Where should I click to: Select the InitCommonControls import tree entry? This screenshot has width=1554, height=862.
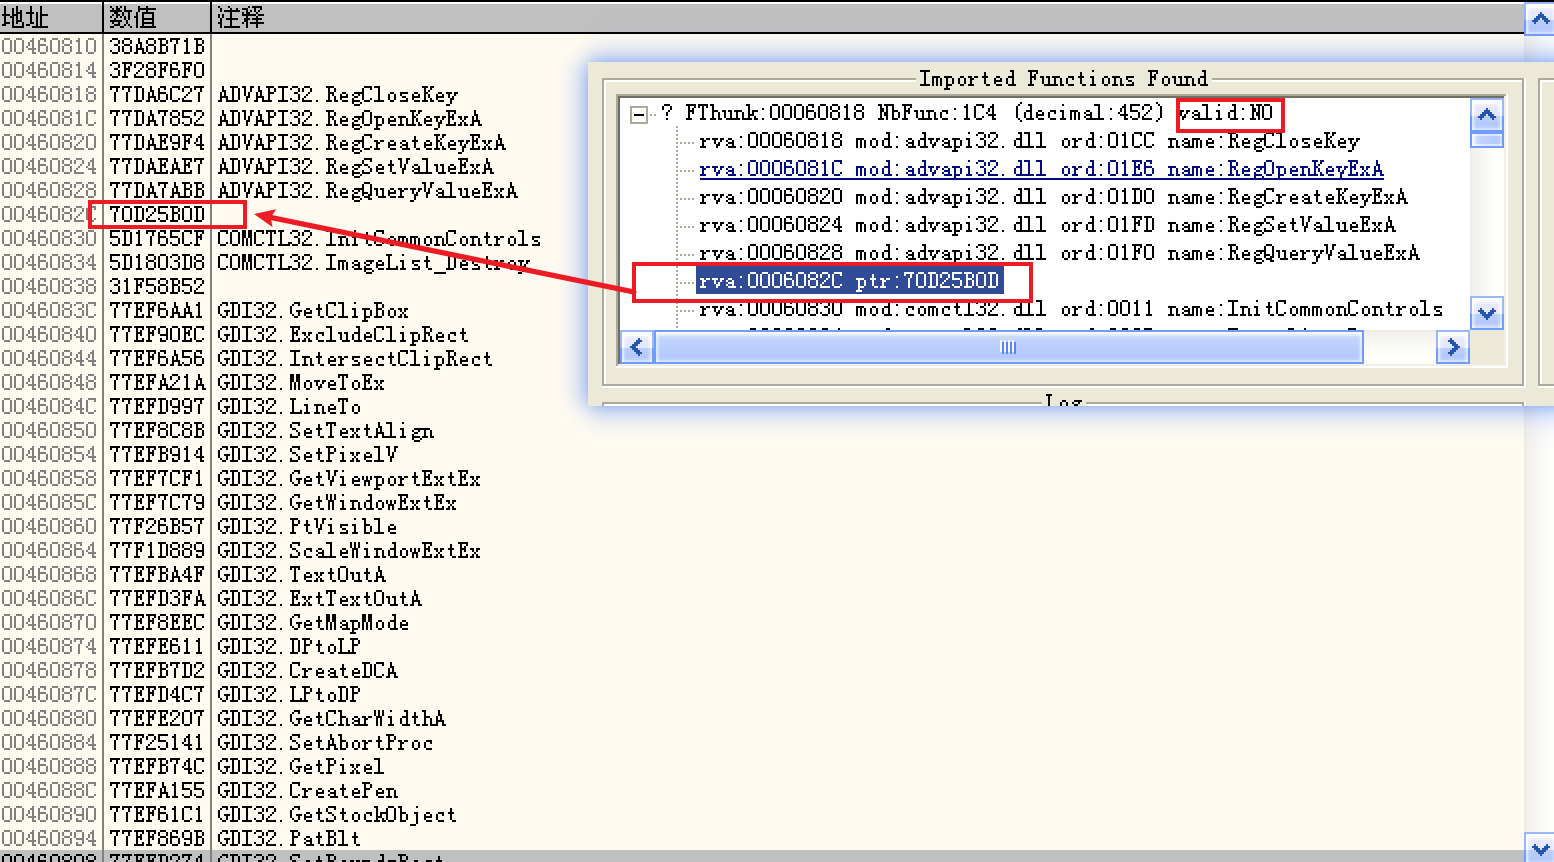[1070, 309]
